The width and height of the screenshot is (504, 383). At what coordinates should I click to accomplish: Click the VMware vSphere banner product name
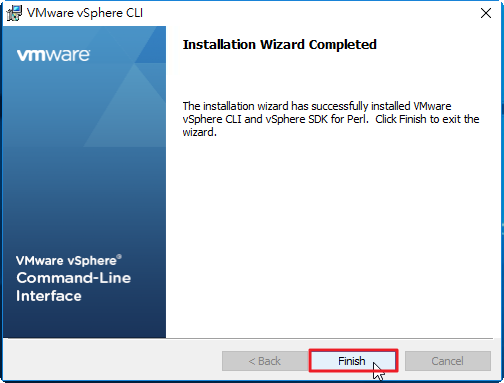pyautogui.click(x=69, y=260)
